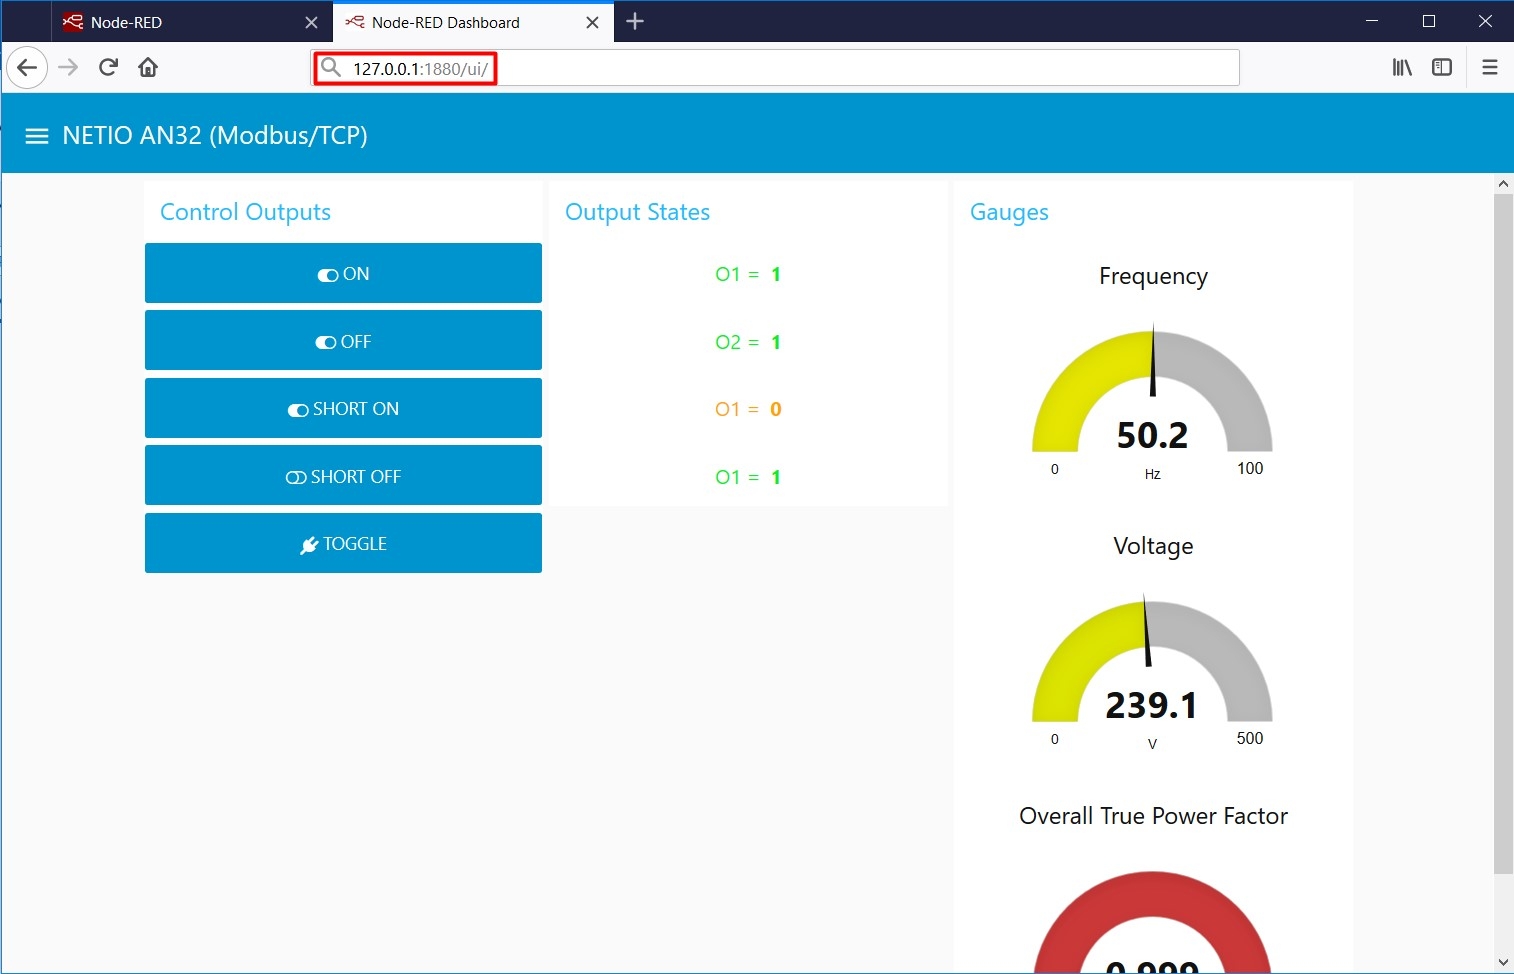Image resolution: width=1514 pixels, height=974 pixels.
Task: Maximize the browser window
Action: tap(1429, 21)
